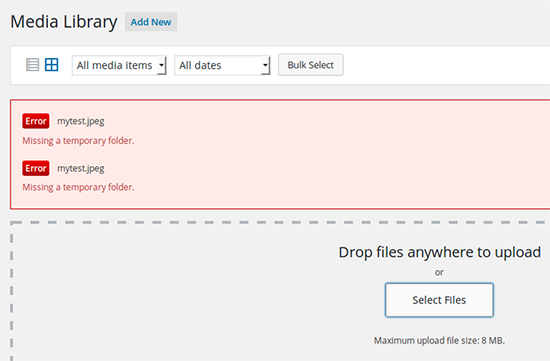The height and width of the screenshot is (361, 550).
Task: Open the All dates dropdown
Action: click(222, 65)
